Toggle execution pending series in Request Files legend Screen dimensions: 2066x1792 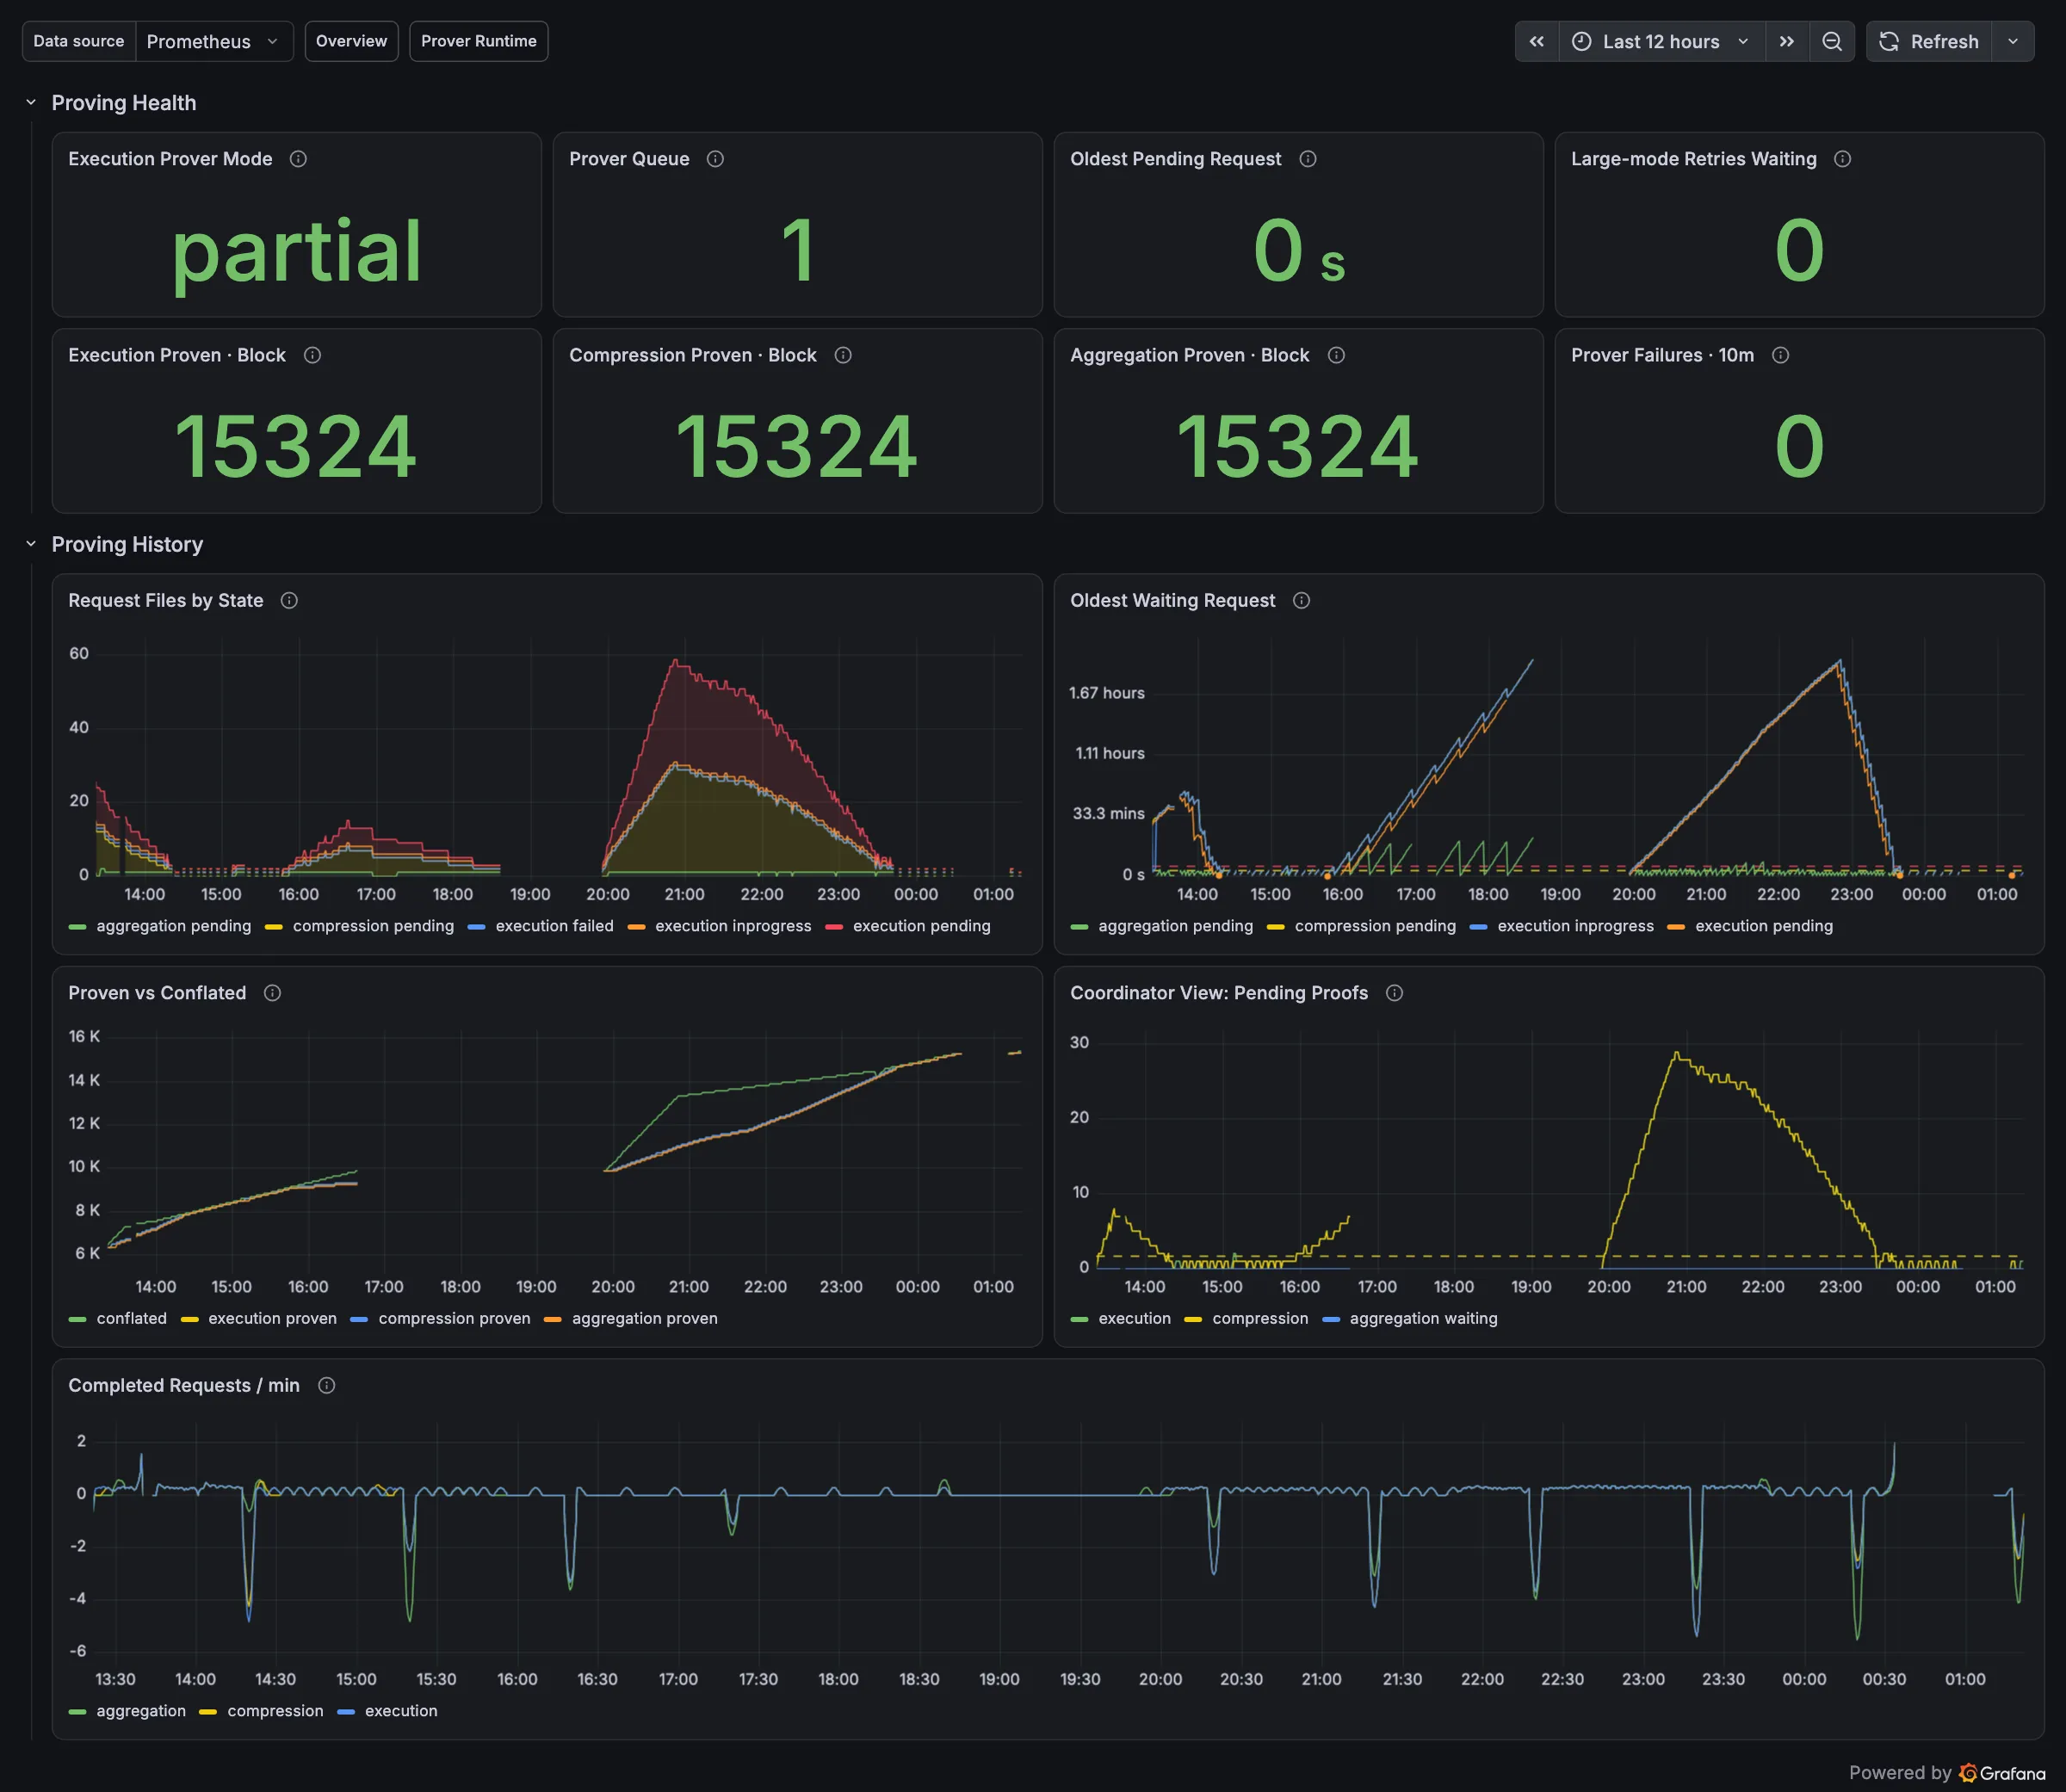[x=921, y=926]
